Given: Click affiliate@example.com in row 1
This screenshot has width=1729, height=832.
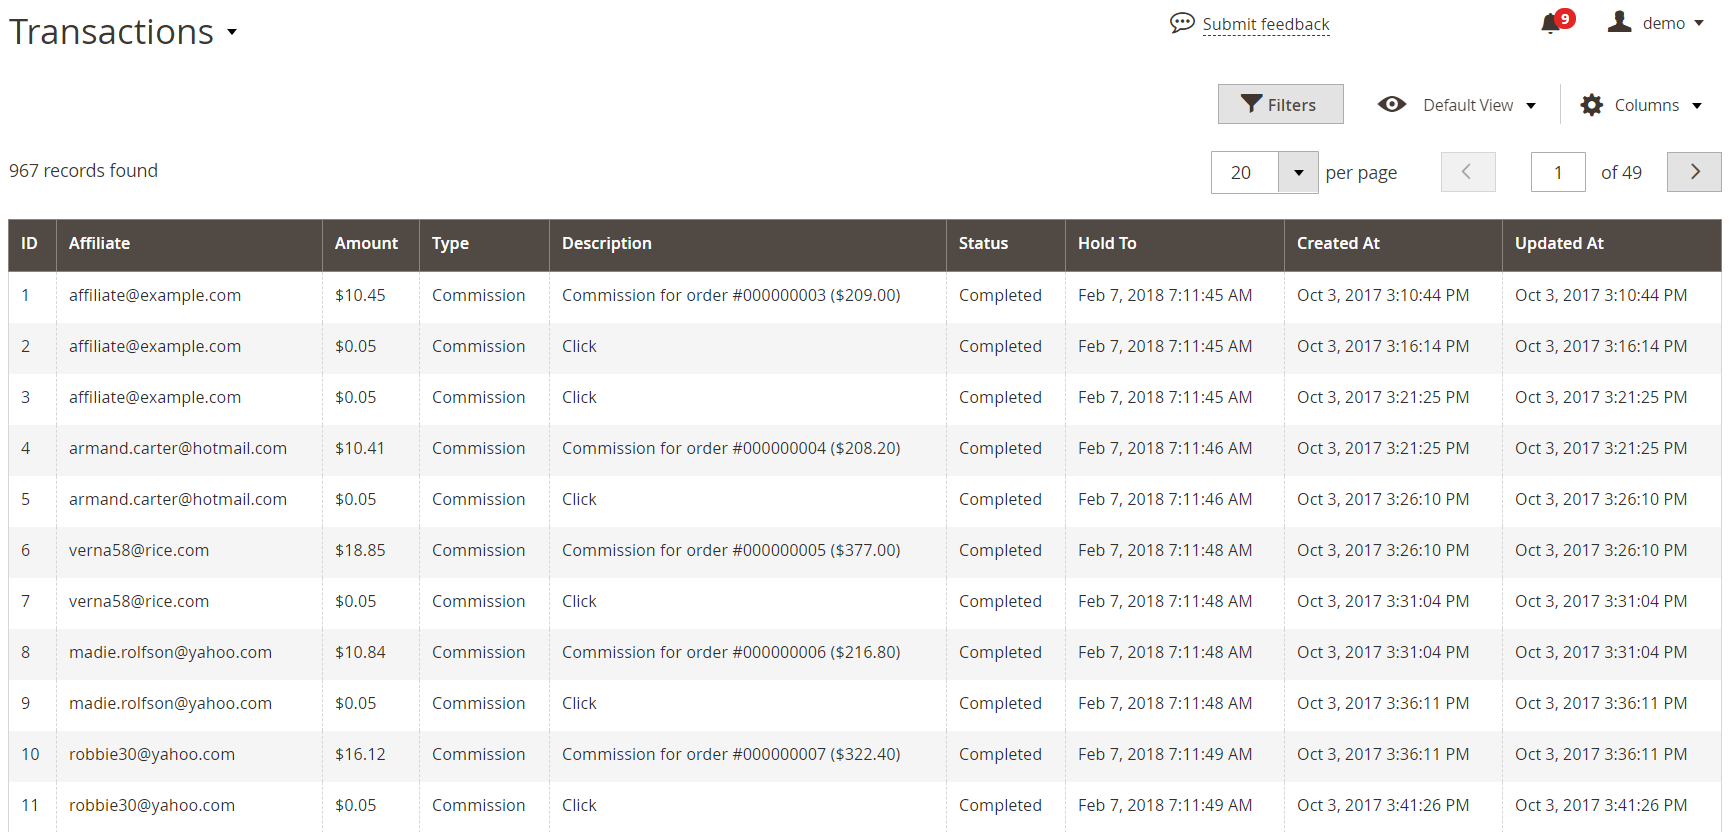Looking at the screenshot, I should pos(155,295).
